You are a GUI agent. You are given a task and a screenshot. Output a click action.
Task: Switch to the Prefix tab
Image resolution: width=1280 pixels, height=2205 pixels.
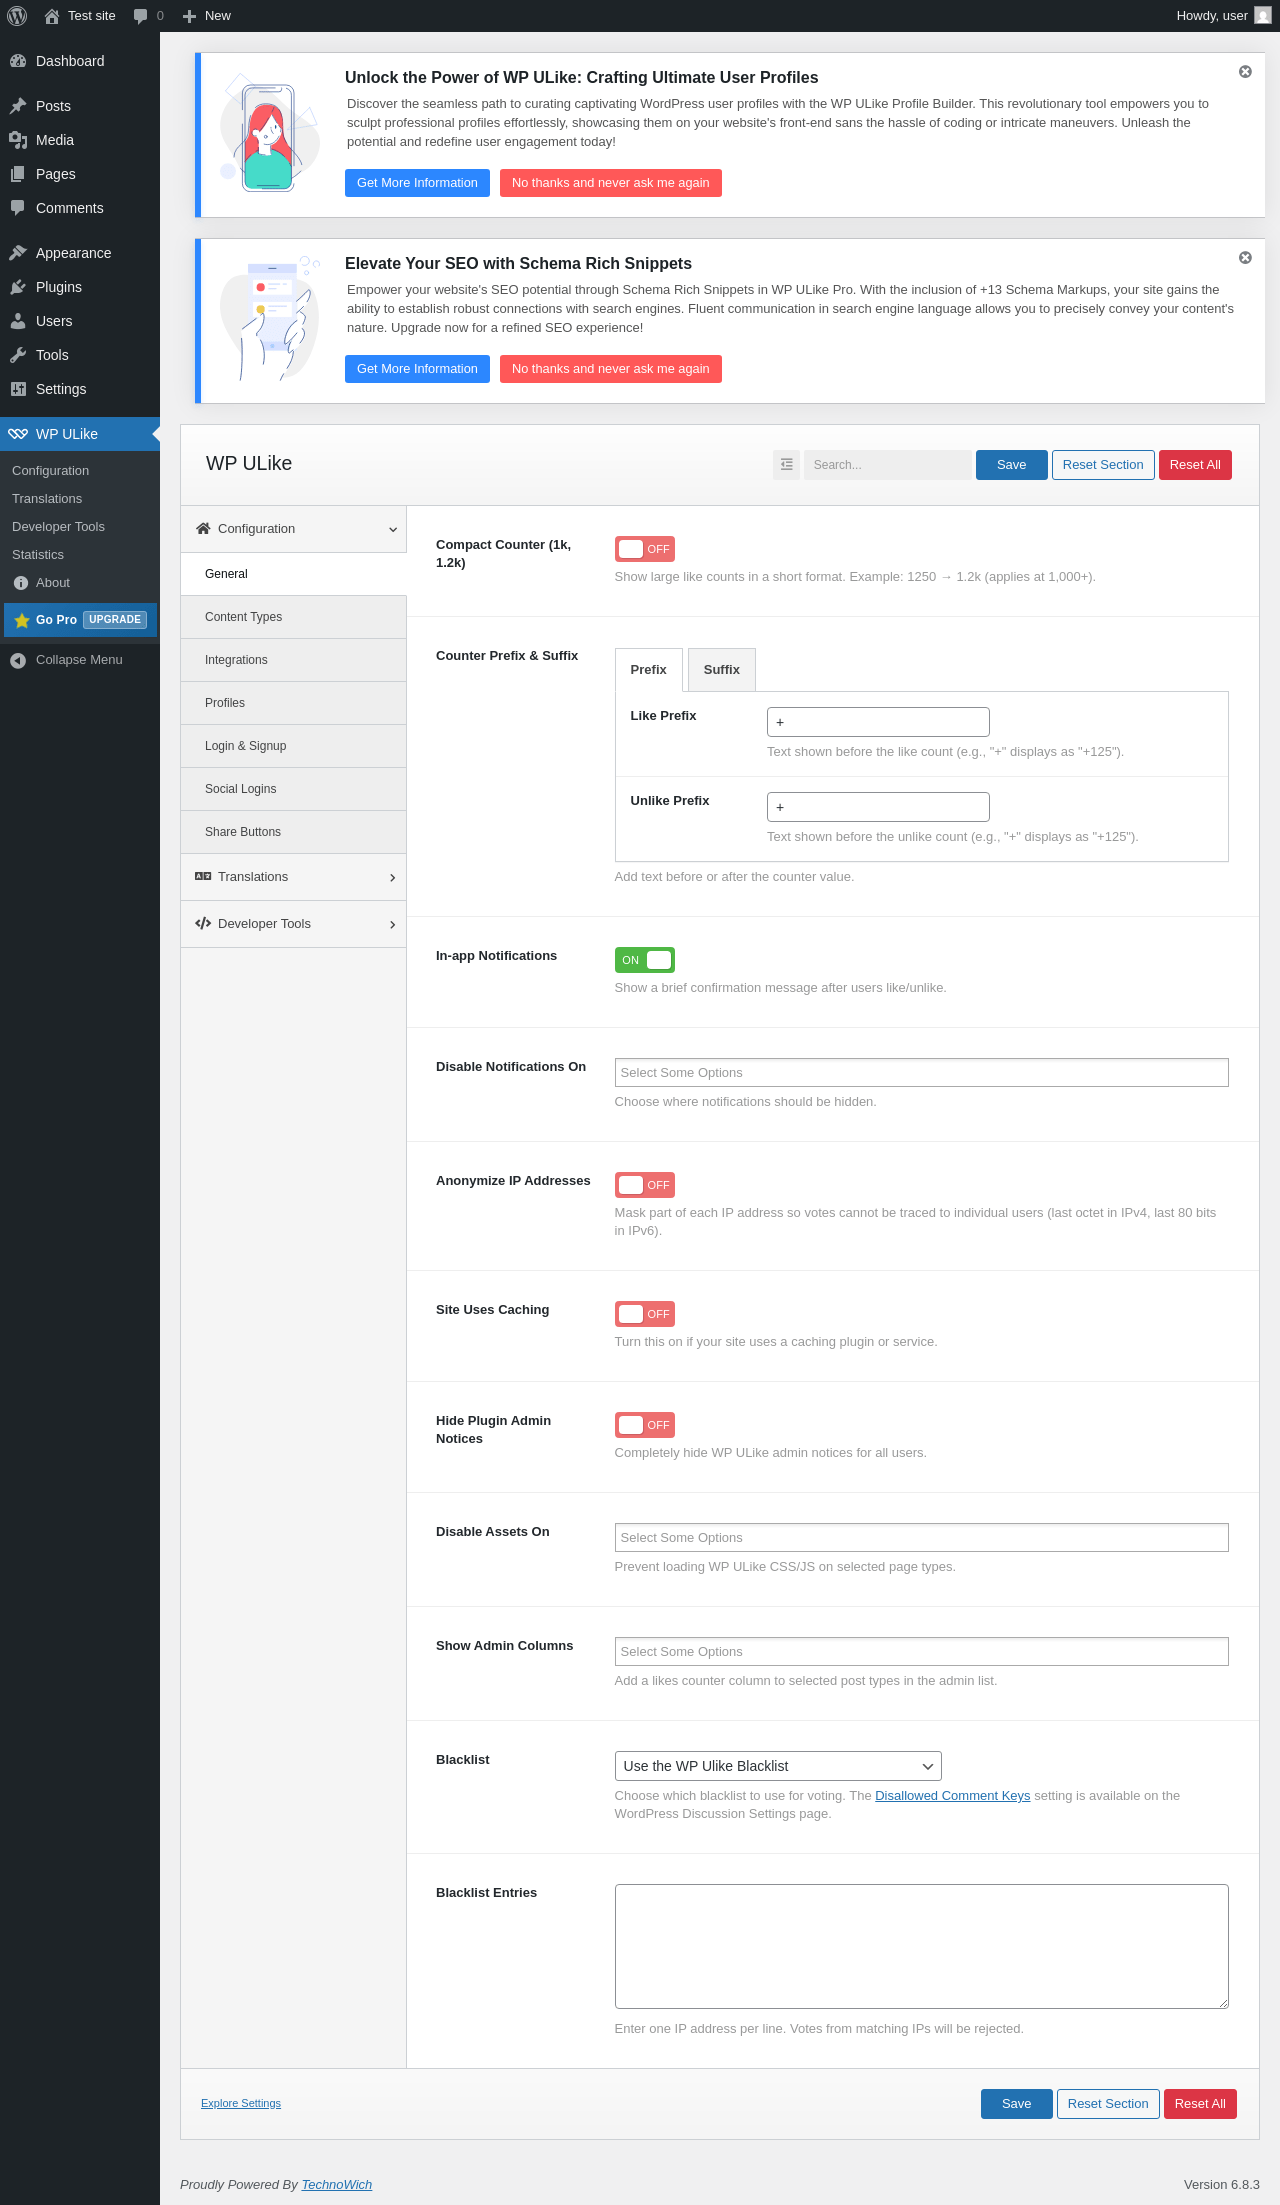coord(649,670)
